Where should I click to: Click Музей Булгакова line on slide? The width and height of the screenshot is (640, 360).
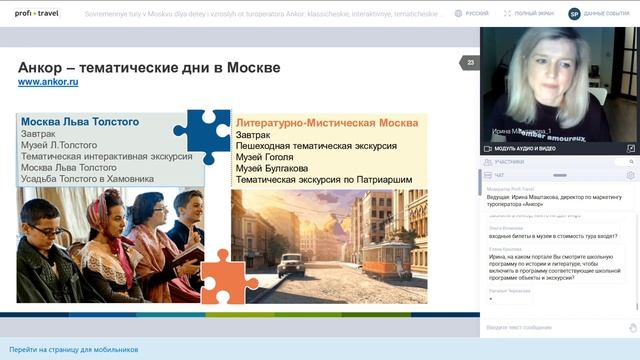point(272,168)
